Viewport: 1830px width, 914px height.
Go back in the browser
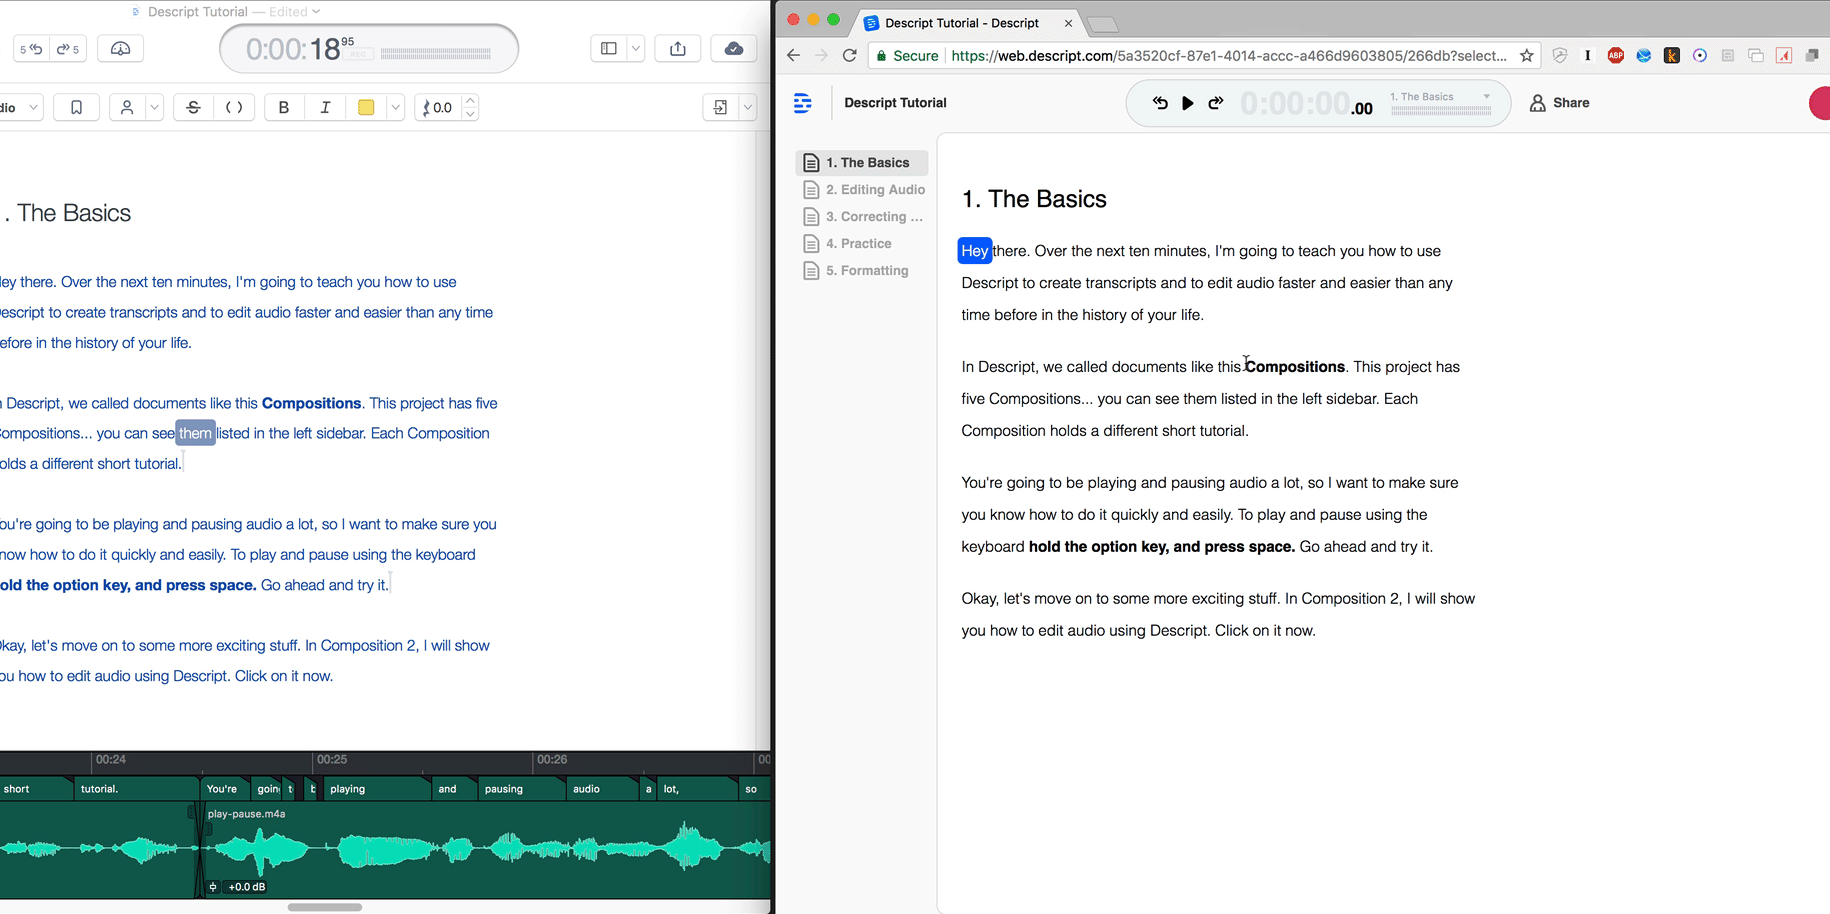tap(794, 56)
